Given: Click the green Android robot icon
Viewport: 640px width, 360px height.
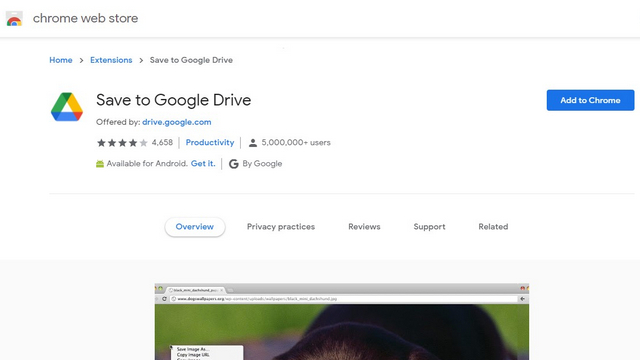Looking at the screenshot, I should 100,164.
